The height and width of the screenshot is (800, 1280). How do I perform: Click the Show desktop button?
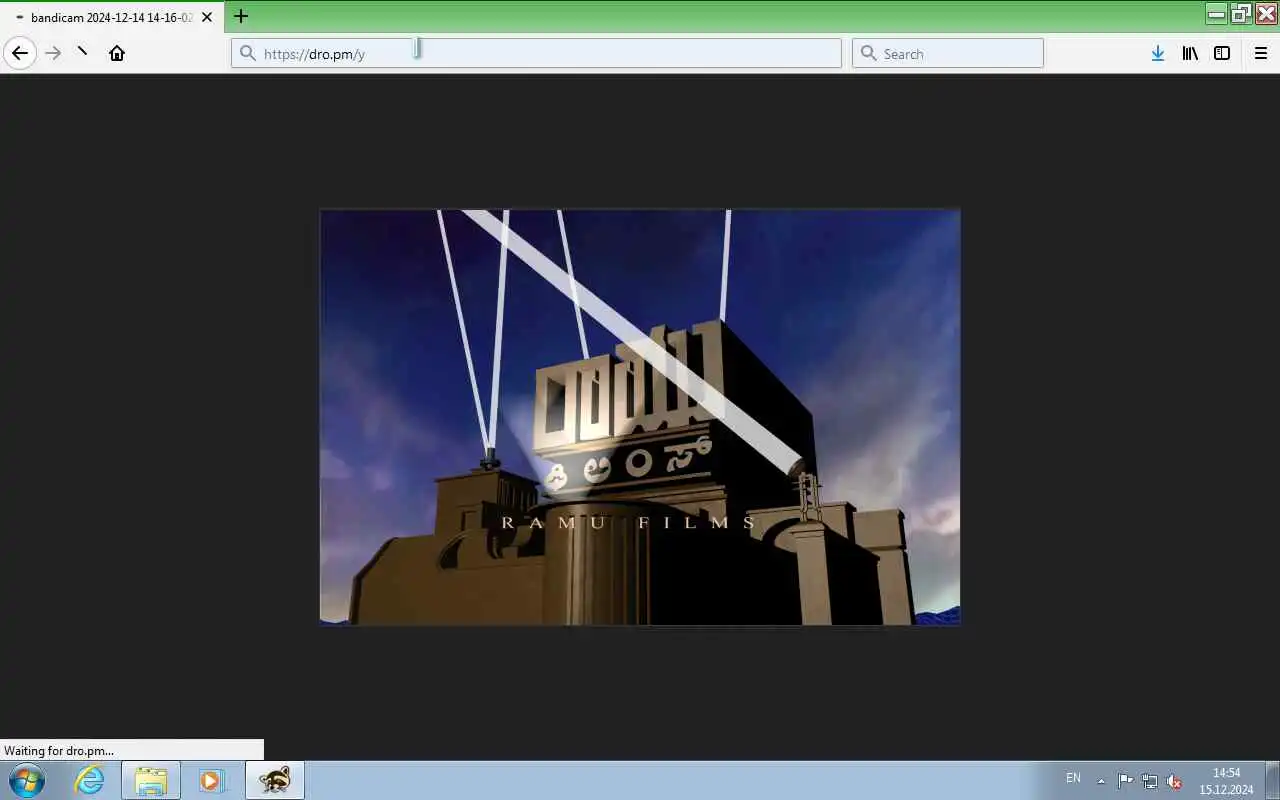click(1272, 780)
